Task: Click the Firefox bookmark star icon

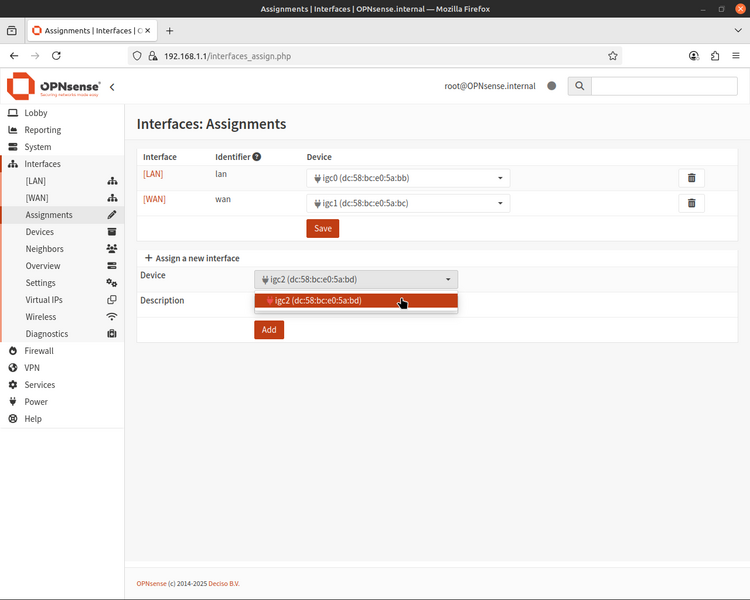Action: click(x=613, y=56)
